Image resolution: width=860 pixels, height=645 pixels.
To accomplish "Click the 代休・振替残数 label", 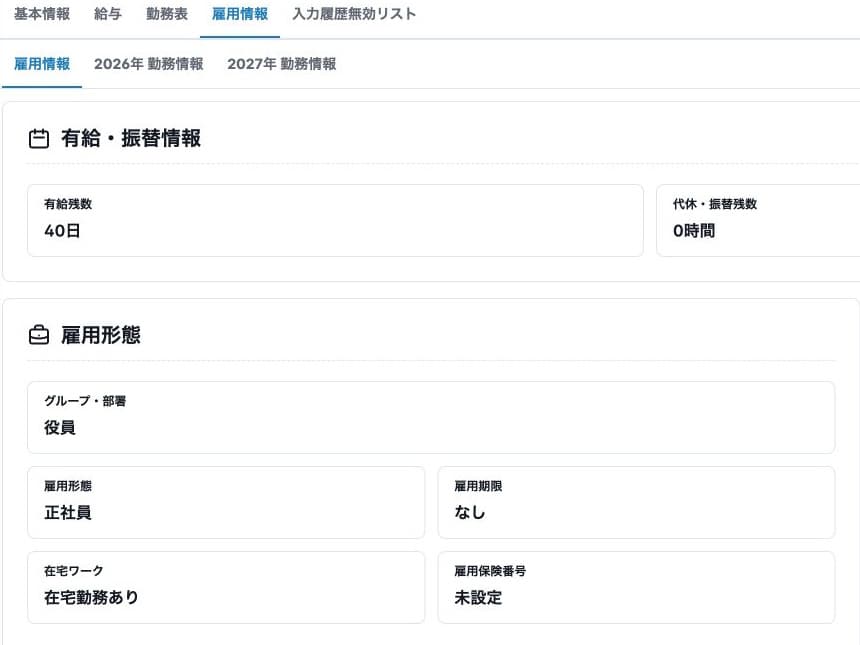I will coord(715,204).
